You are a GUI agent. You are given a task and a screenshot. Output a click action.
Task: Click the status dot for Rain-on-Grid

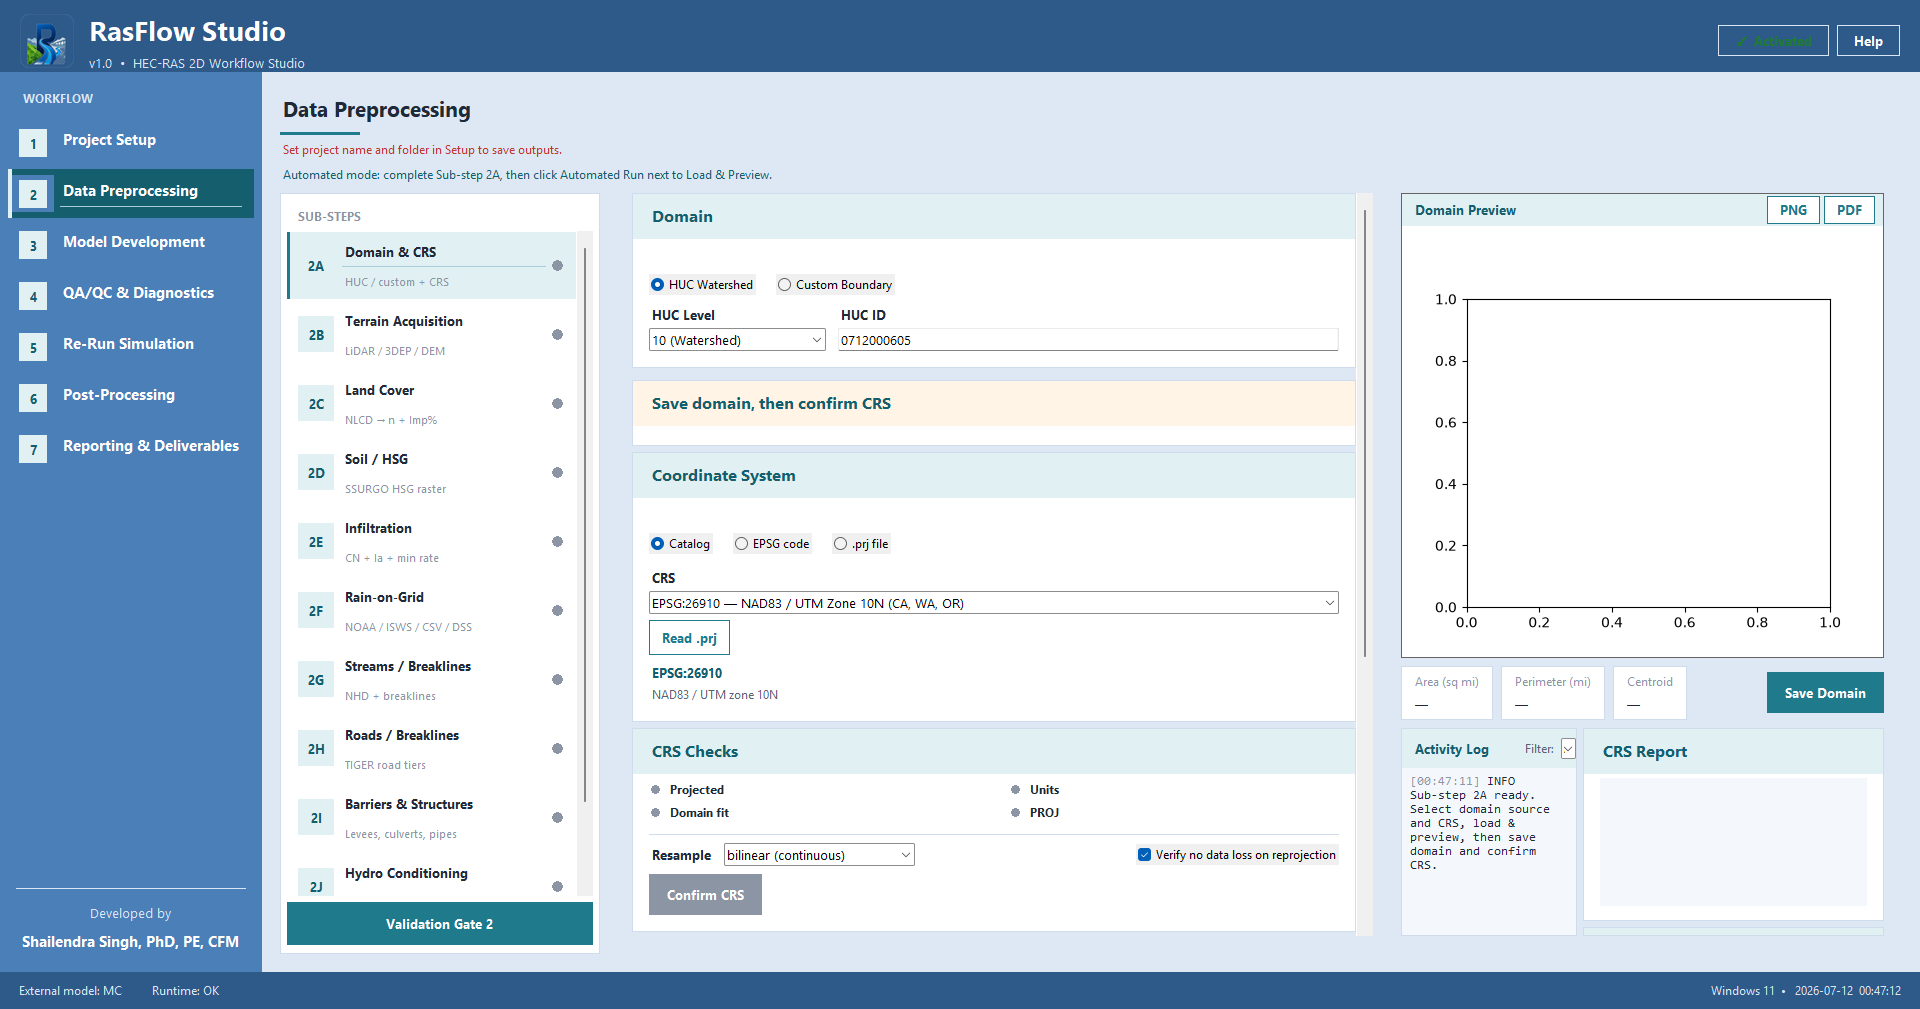click(557, 611)
